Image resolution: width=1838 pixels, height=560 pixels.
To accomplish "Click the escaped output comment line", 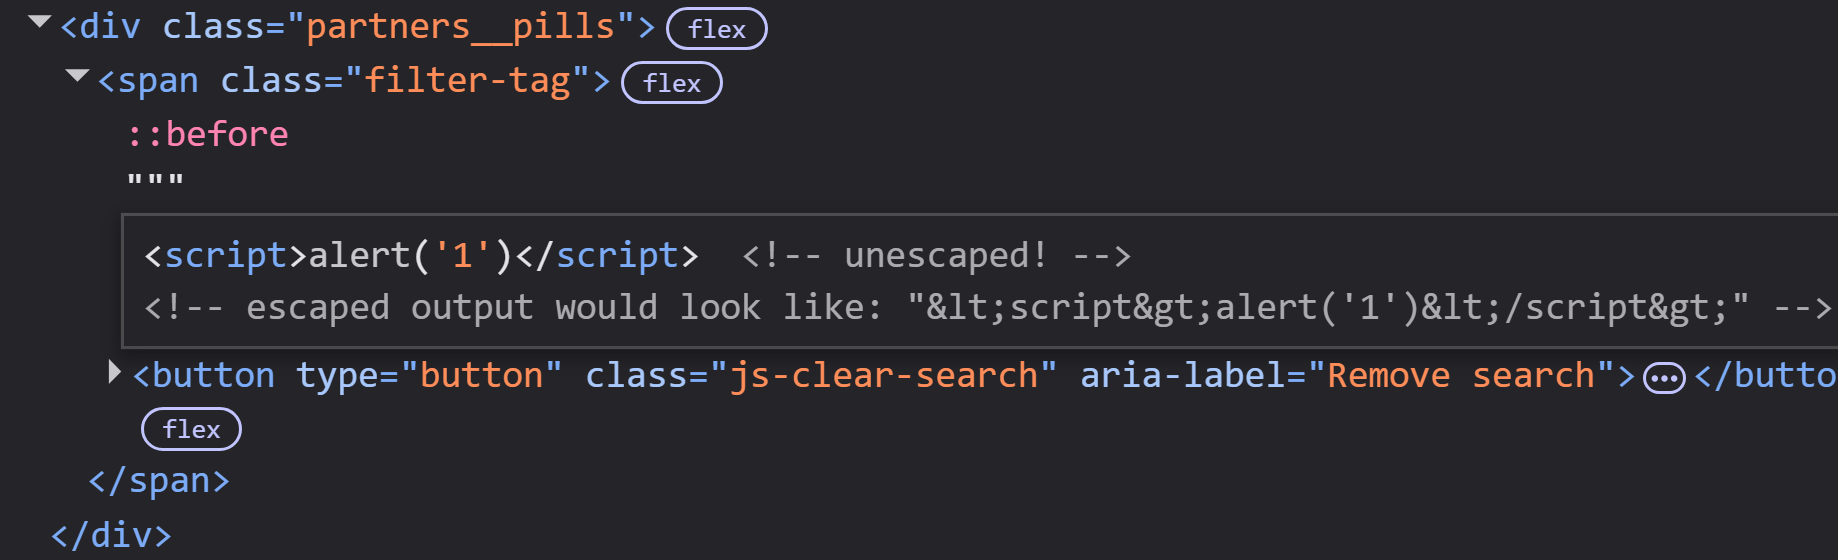I will tap(988, 307).
